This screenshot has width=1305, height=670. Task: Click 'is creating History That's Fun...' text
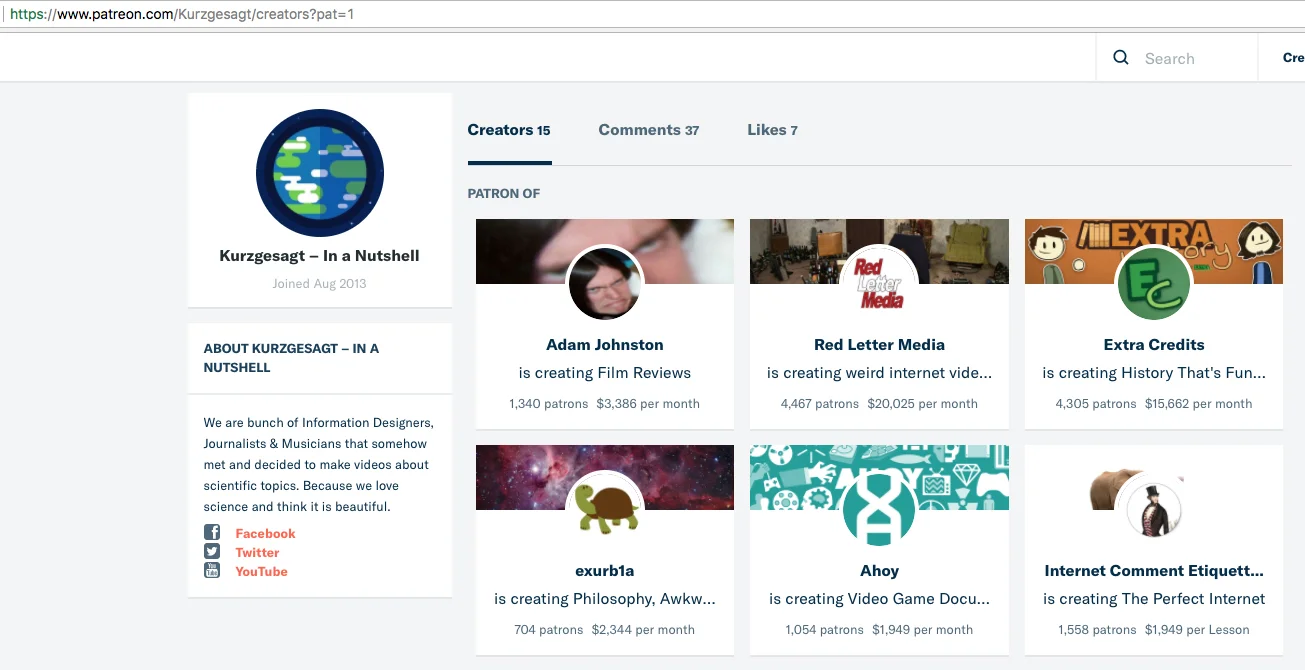(x=1154, y=373)
